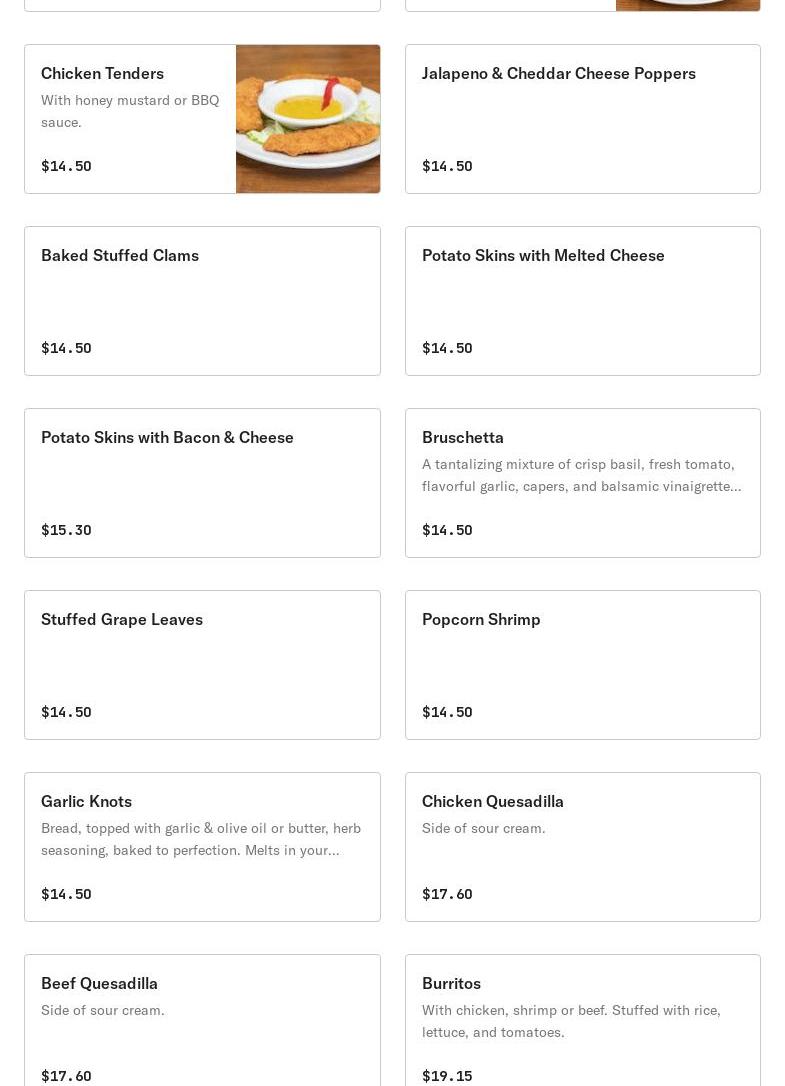The image size is (785, 1086).
Task: Click the Burritos menu item
Action: click(451, 984)
